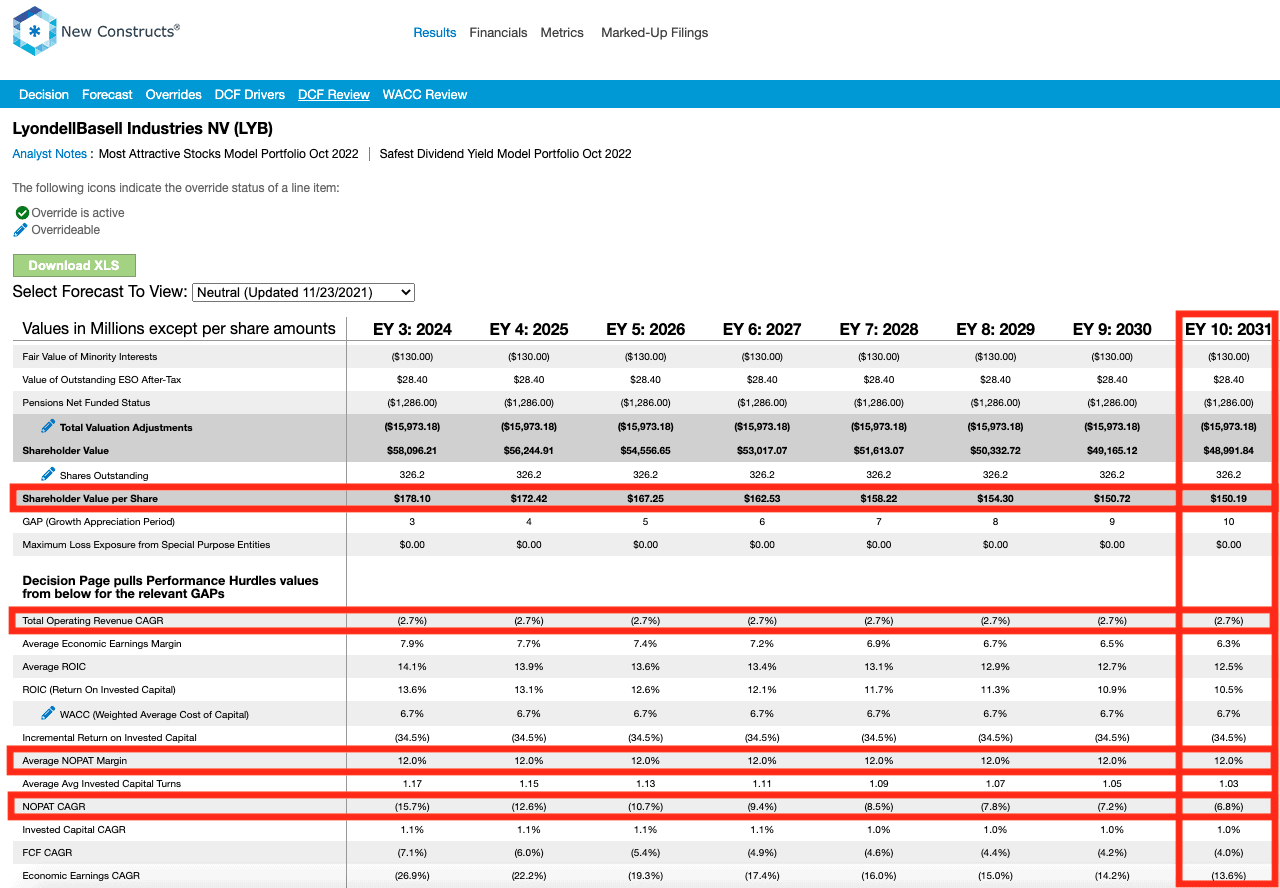Viewport: 1280px width, 888px height.
Task: Open Overrides in the blue submenu
Action: [174, 95]
